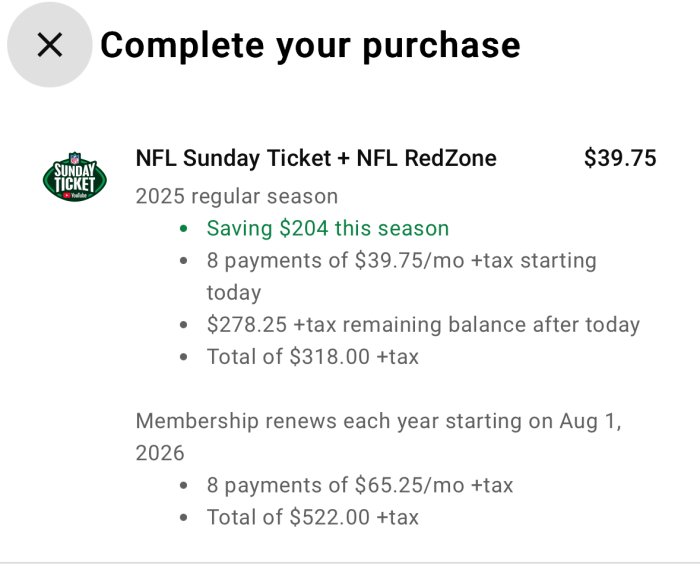This screenshot has width=700, height=575.
Task: Click "8 payments of $39.75/mo" line
Action: point(401,260)
